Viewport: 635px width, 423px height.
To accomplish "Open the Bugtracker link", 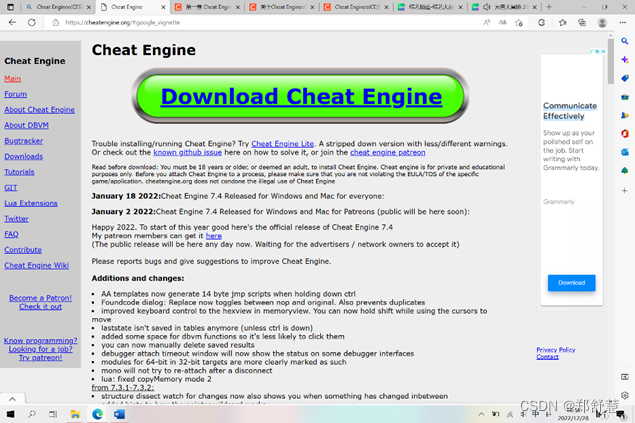I will tap(23, 141).
